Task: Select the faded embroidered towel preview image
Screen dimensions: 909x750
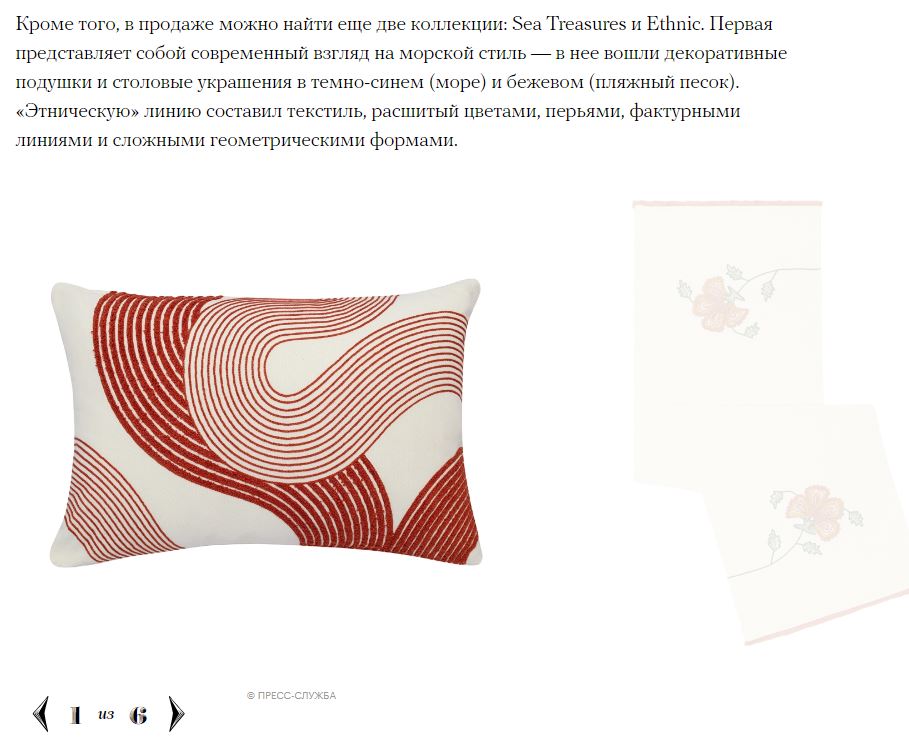Action: pyautogui.click(x=770, y=423)
